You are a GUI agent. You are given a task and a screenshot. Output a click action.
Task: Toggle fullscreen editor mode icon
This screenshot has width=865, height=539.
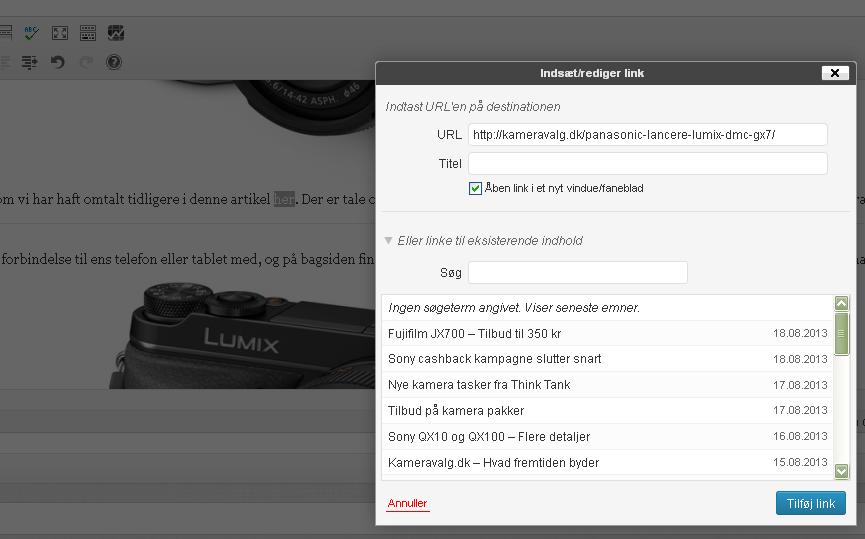point(60,33)
